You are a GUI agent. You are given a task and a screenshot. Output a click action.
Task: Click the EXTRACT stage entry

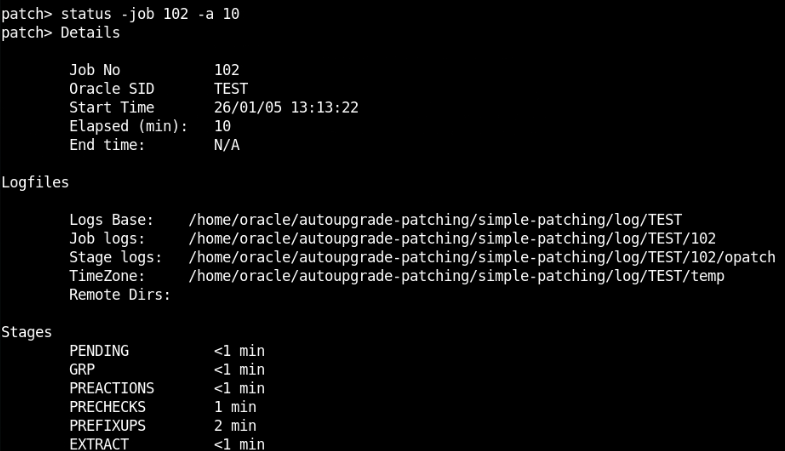[98, 444]
